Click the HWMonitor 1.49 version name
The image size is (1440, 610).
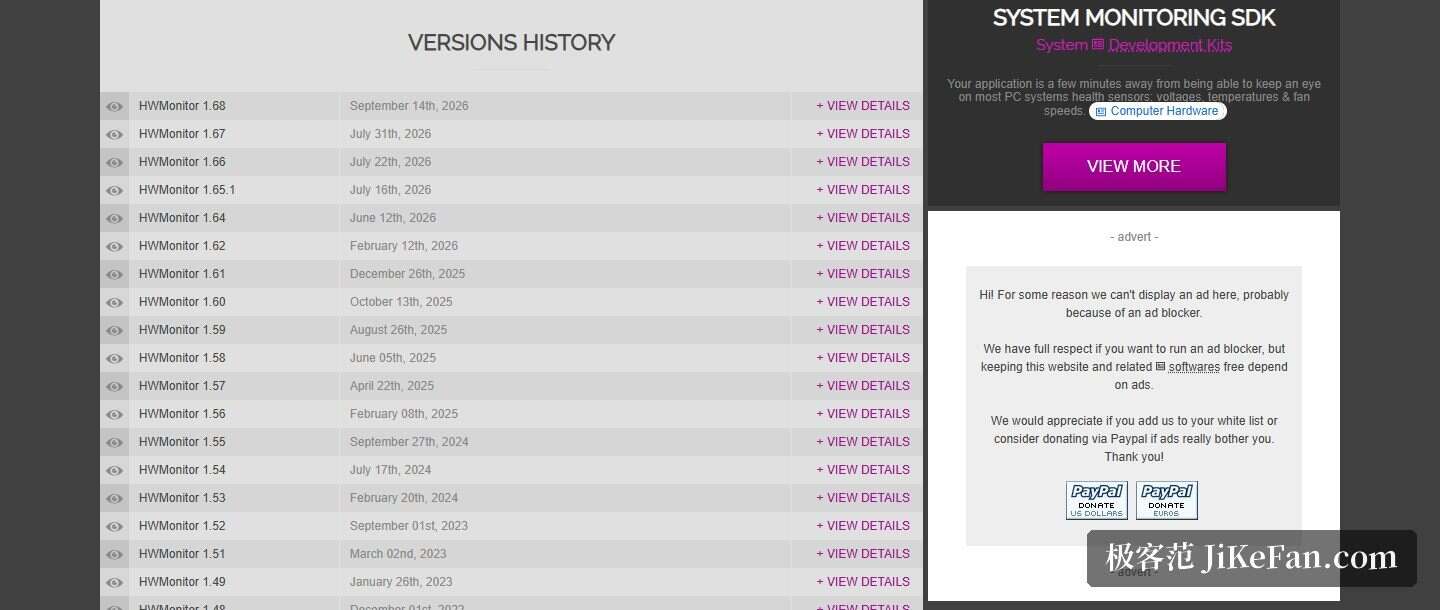click(x=182, y=582)
